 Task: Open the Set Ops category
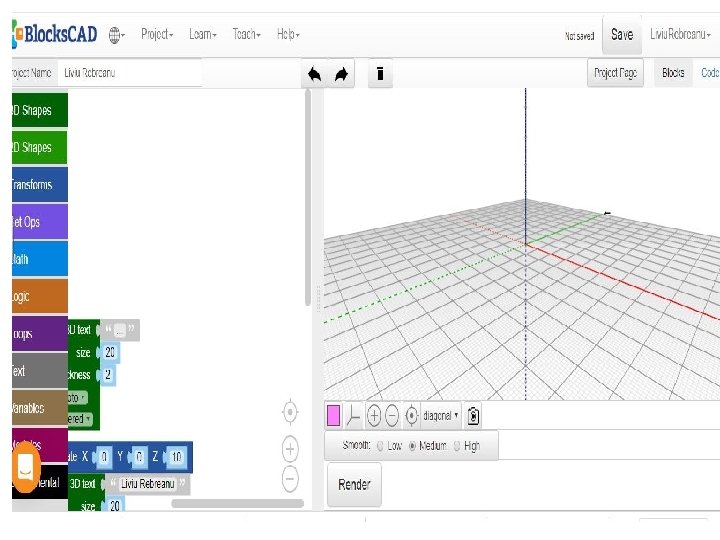point(40,222)
